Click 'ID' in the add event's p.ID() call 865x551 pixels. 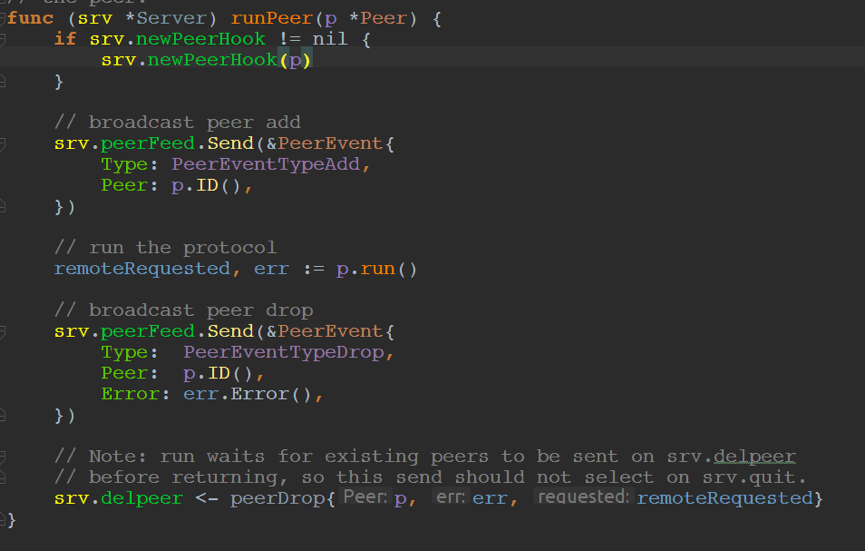(207, 185)
